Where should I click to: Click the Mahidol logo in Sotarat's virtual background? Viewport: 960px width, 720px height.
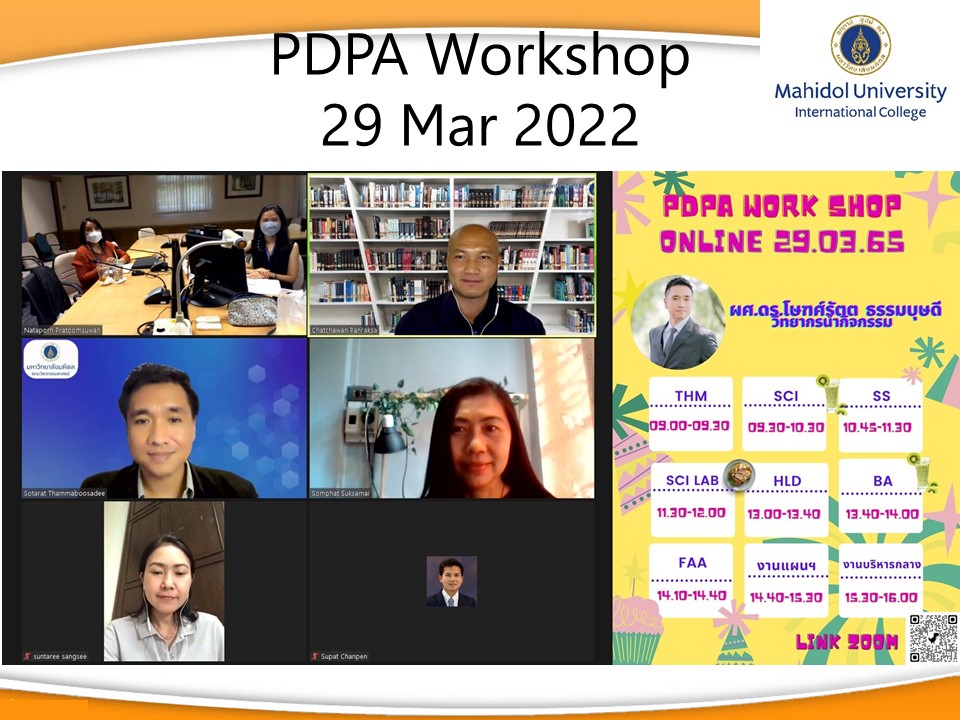click(x=50, y=358)
